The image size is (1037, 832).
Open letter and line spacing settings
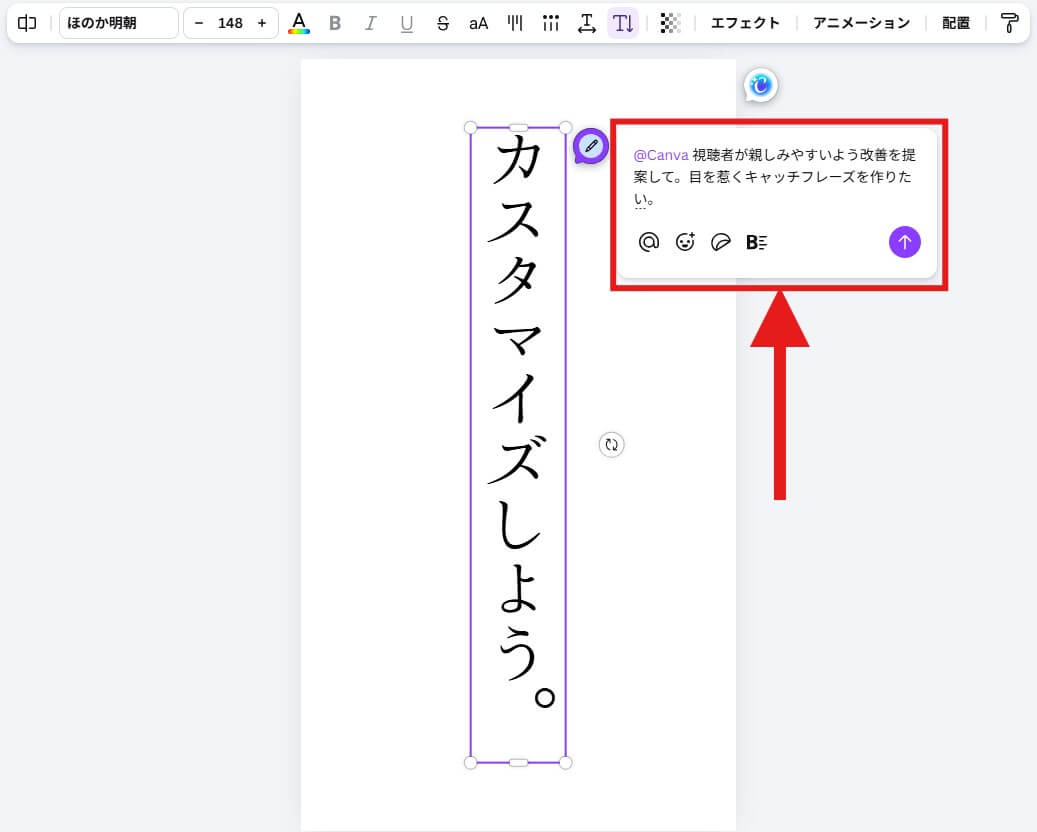tap(587, 23)
